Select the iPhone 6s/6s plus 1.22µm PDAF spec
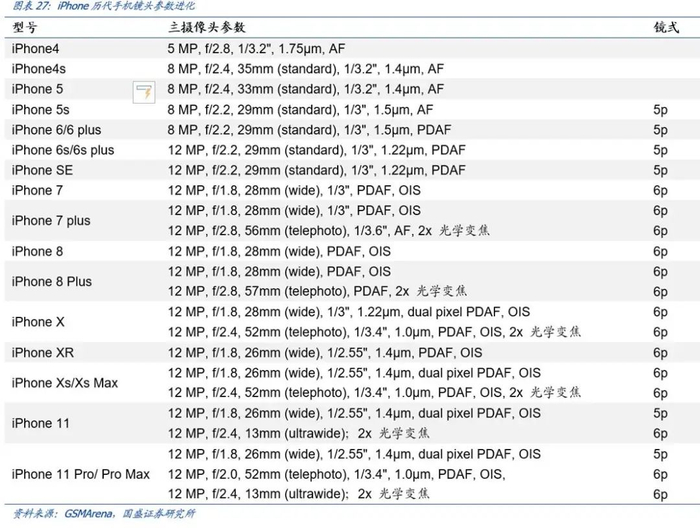 click(x=317, y=150)
